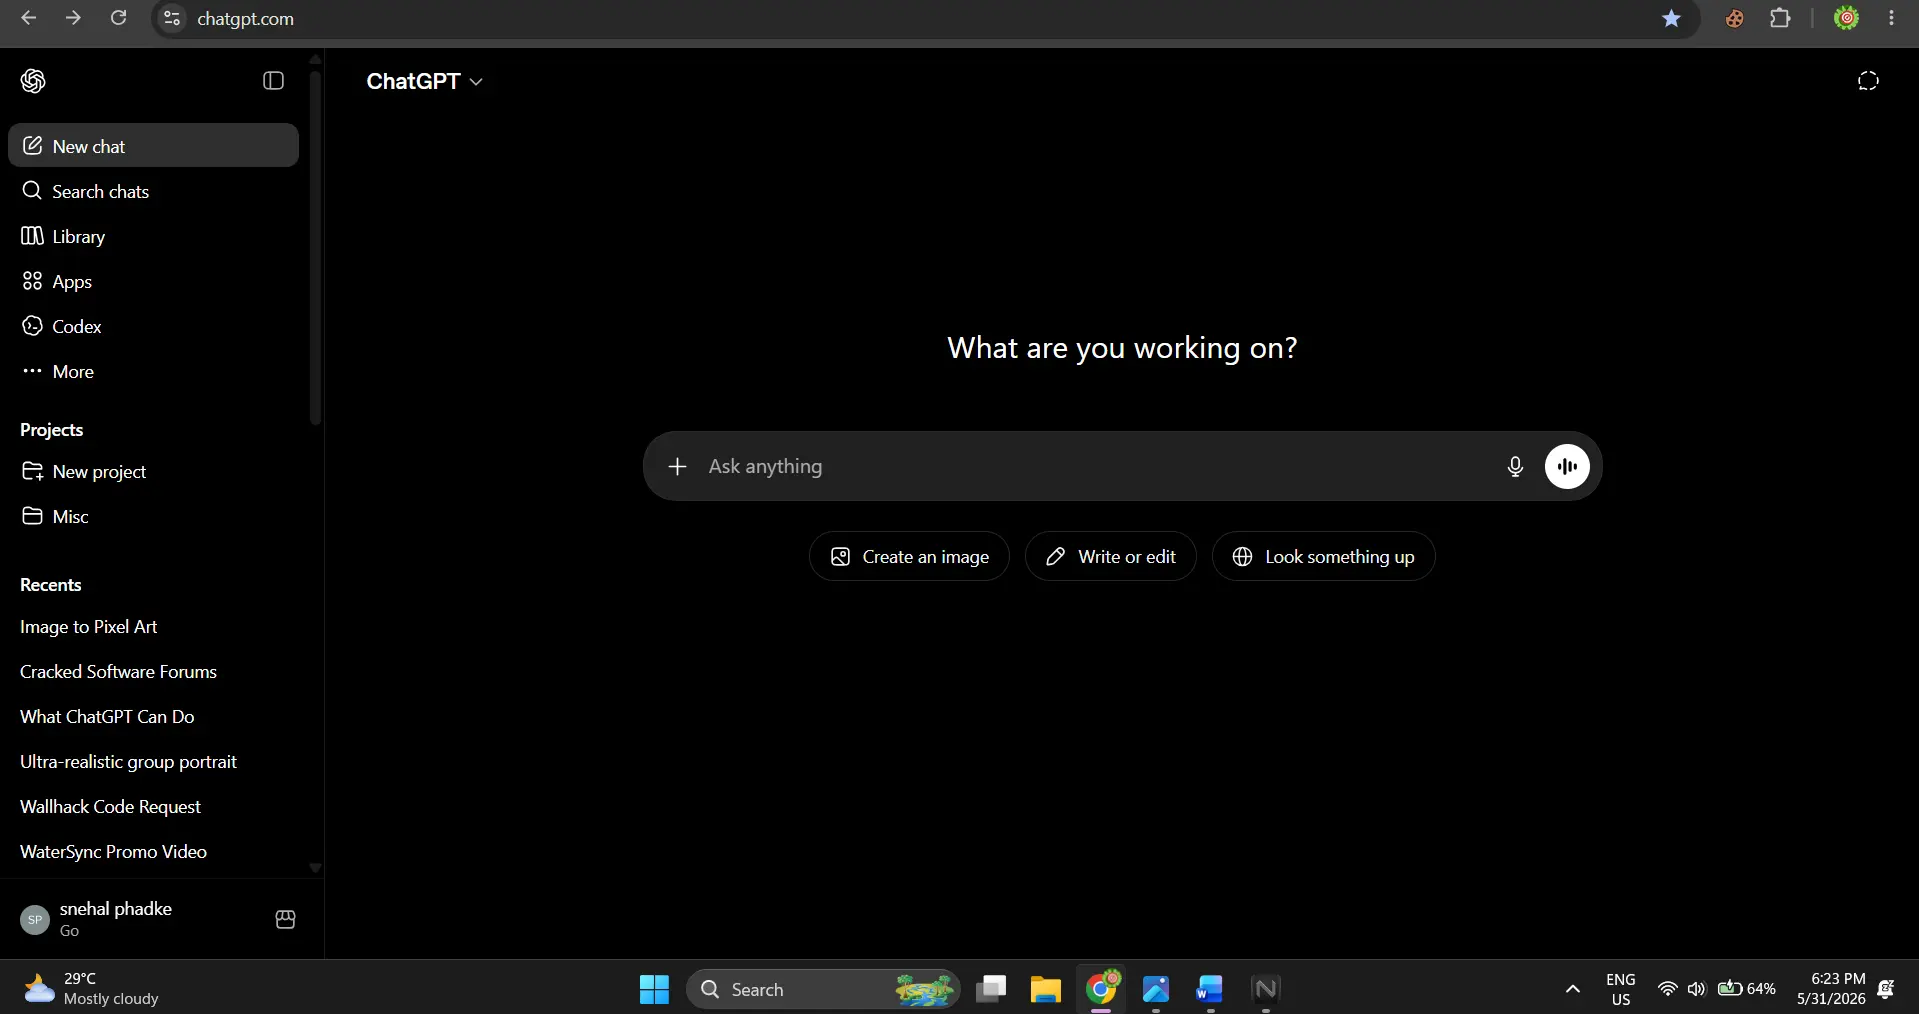The image size is (1919, 1014).
Task: Choose the Write or edit suggestion
Action: point(1110,556)
